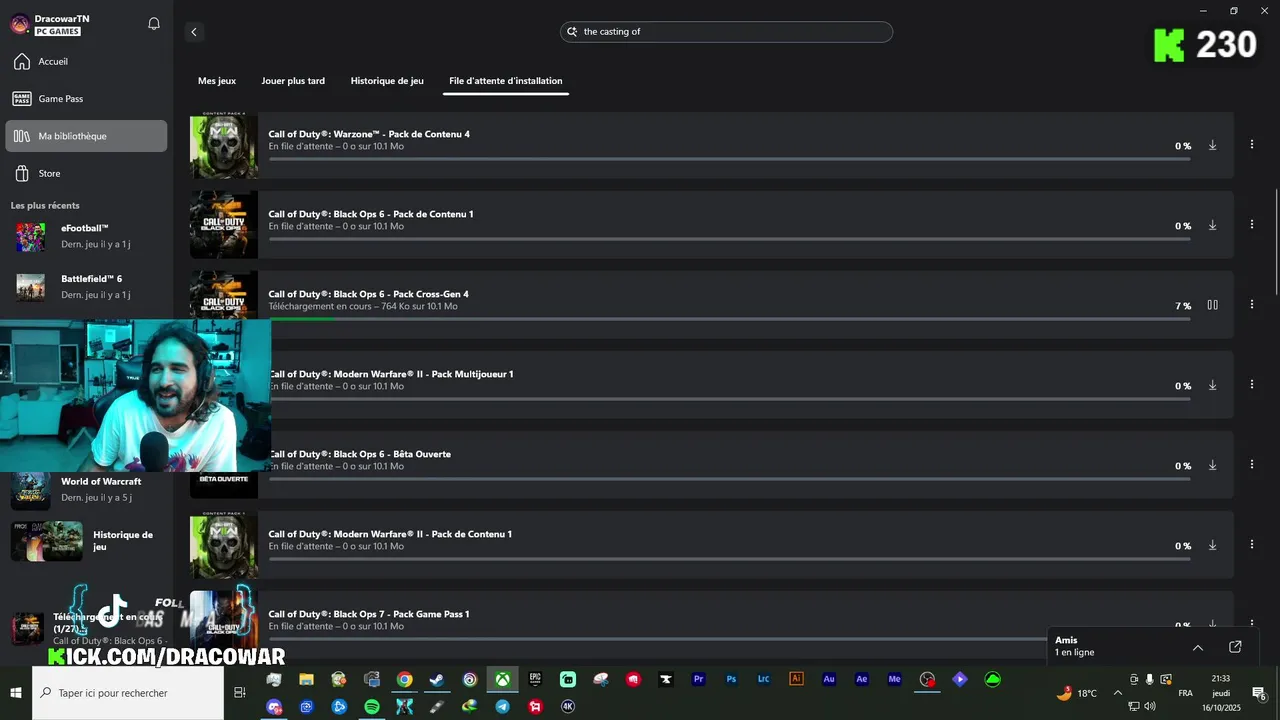The height and width of the screenshot is (720, 1280).
Task: Open Windows notification center icon
Action: [1259, 693]
